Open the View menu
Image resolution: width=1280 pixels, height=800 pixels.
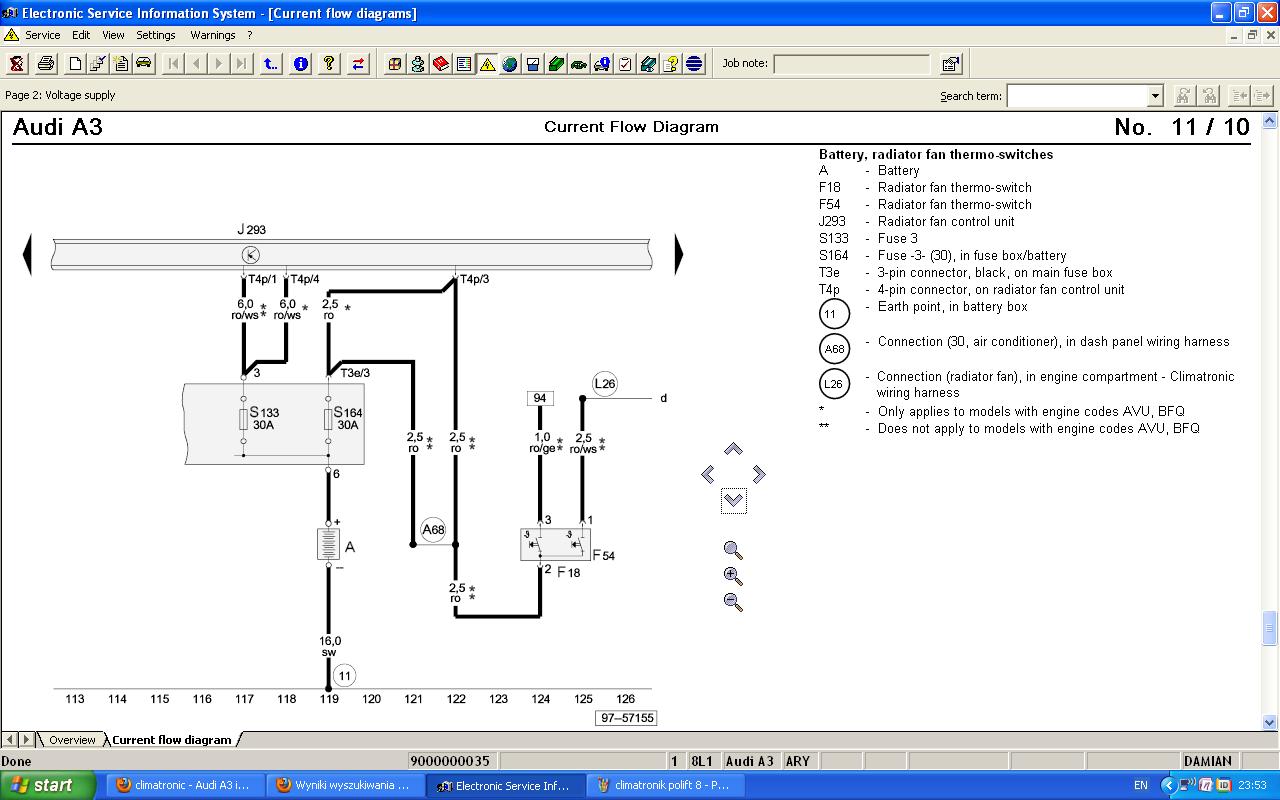113,35
